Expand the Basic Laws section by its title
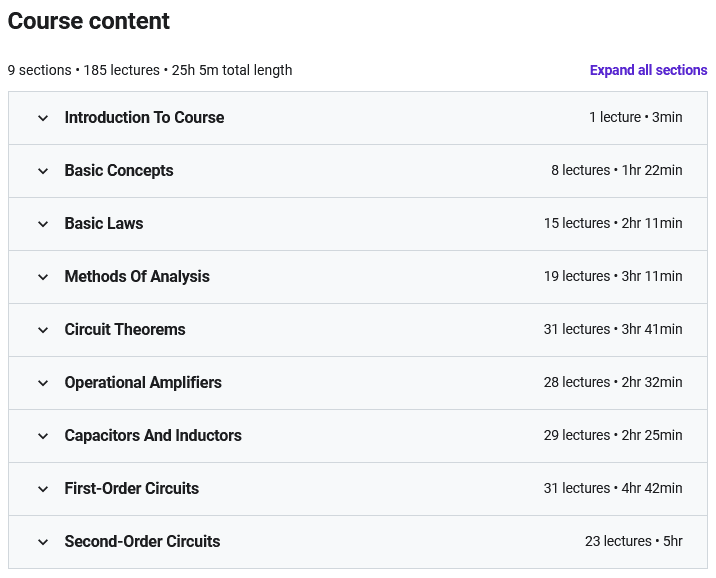Viewport: 716px width, 578px height. click(x=104, y=224)
